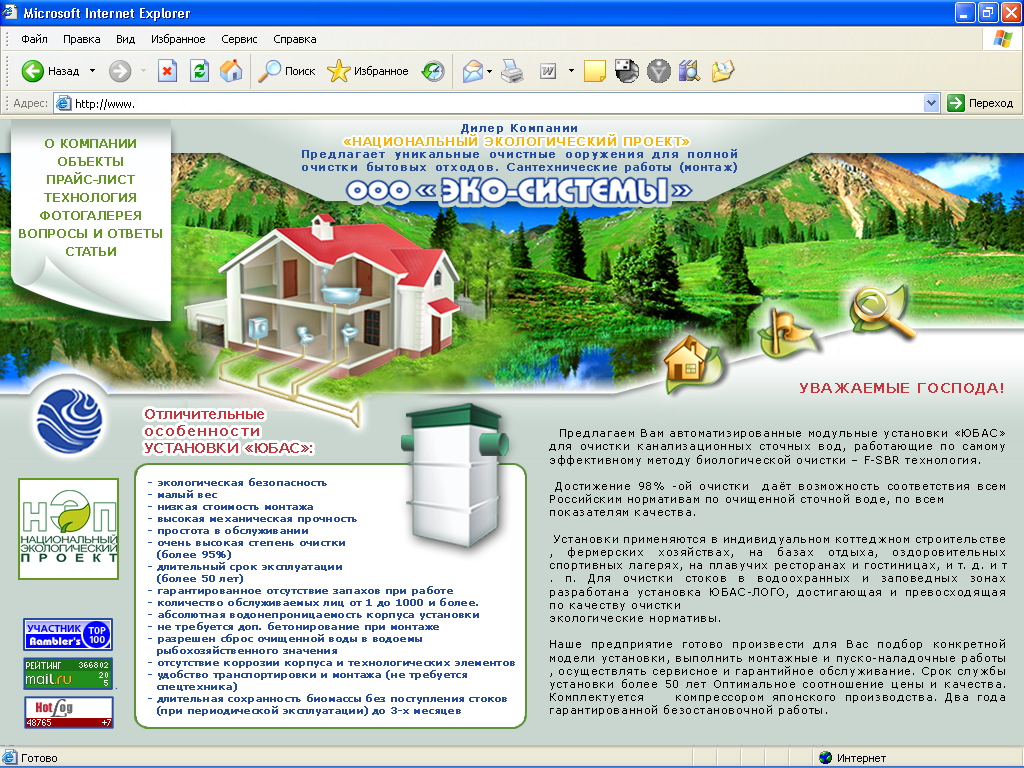
Task: Open the Сервис menu
Action: [239, 39]
